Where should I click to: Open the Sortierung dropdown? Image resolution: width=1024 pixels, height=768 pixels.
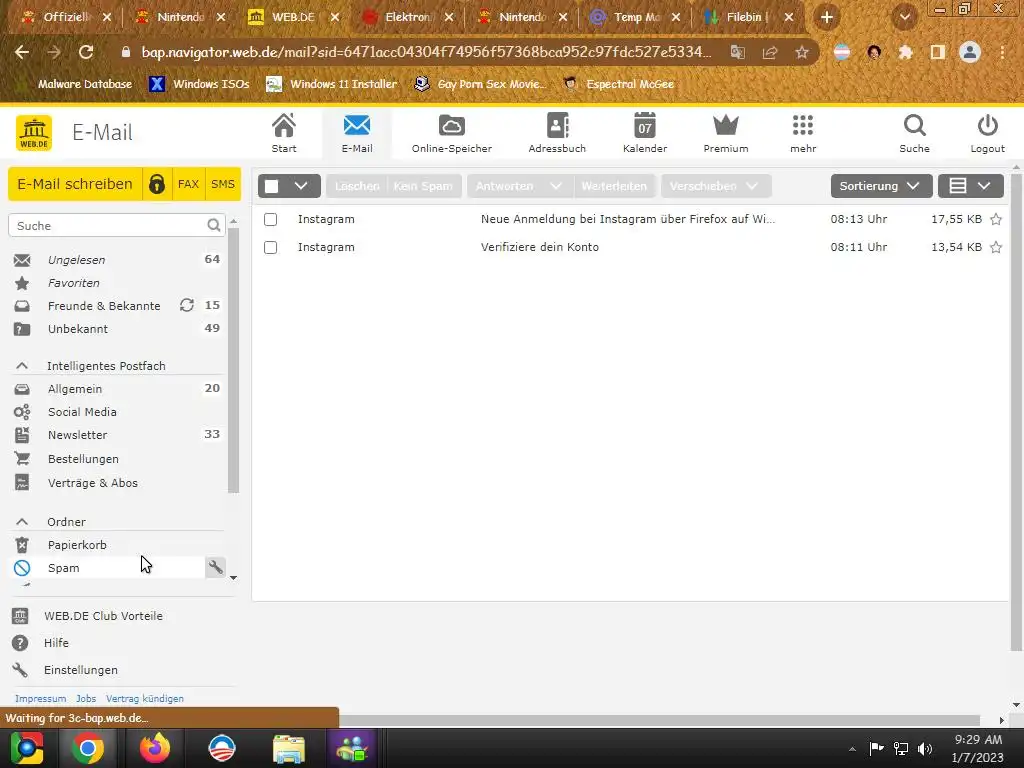[881, 186]
